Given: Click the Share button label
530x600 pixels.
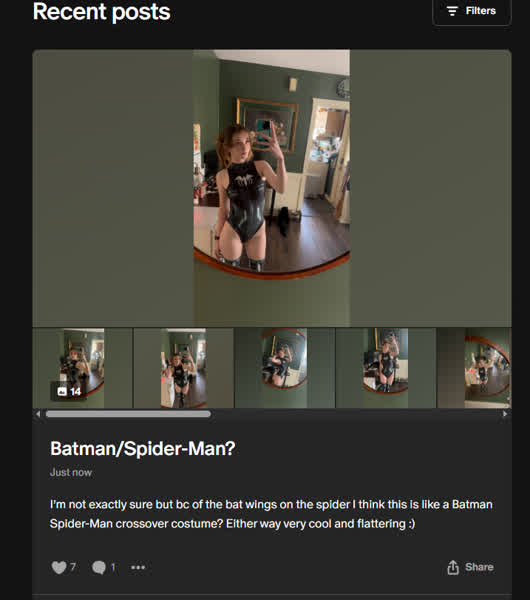Looking at the screenshot, I should click(x=479, y=567).
